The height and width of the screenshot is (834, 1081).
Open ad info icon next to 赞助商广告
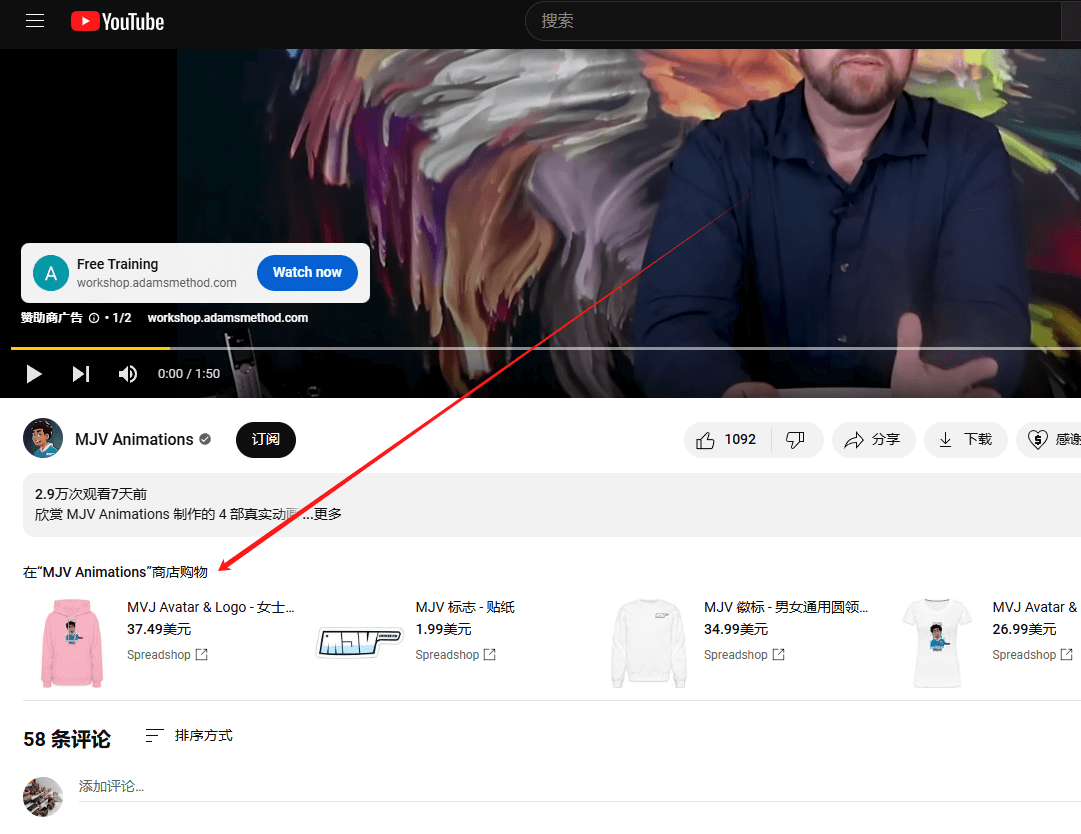click(94, 318)
